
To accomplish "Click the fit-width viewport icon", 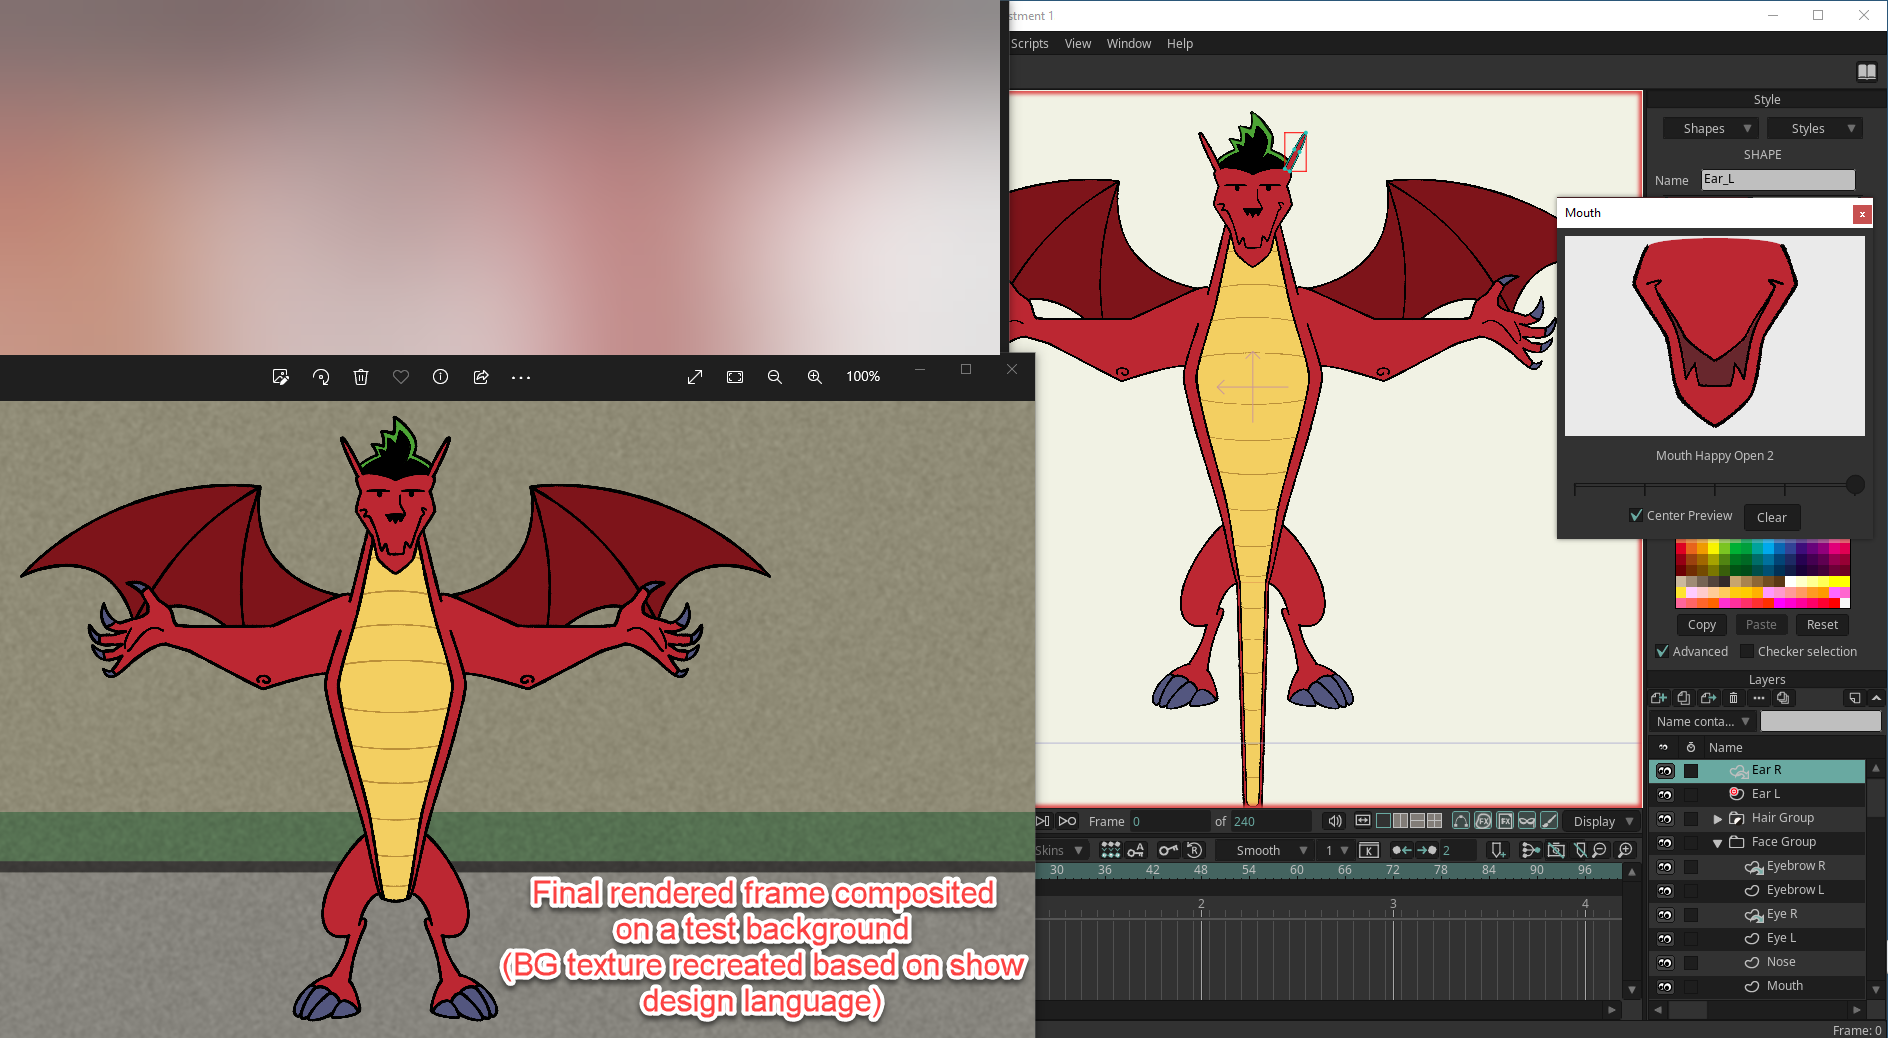I will point(1363,821).
